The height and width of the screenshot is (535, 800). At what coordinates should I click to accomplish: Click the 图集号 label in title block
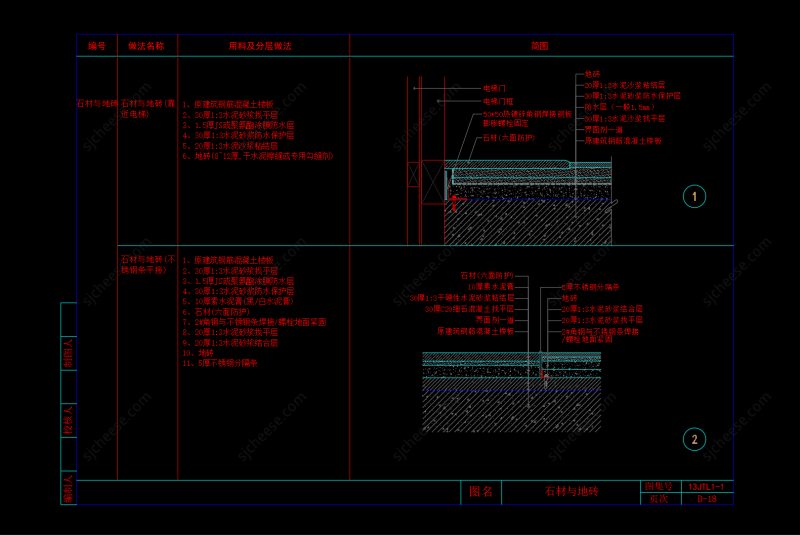(x=659, y=486)
